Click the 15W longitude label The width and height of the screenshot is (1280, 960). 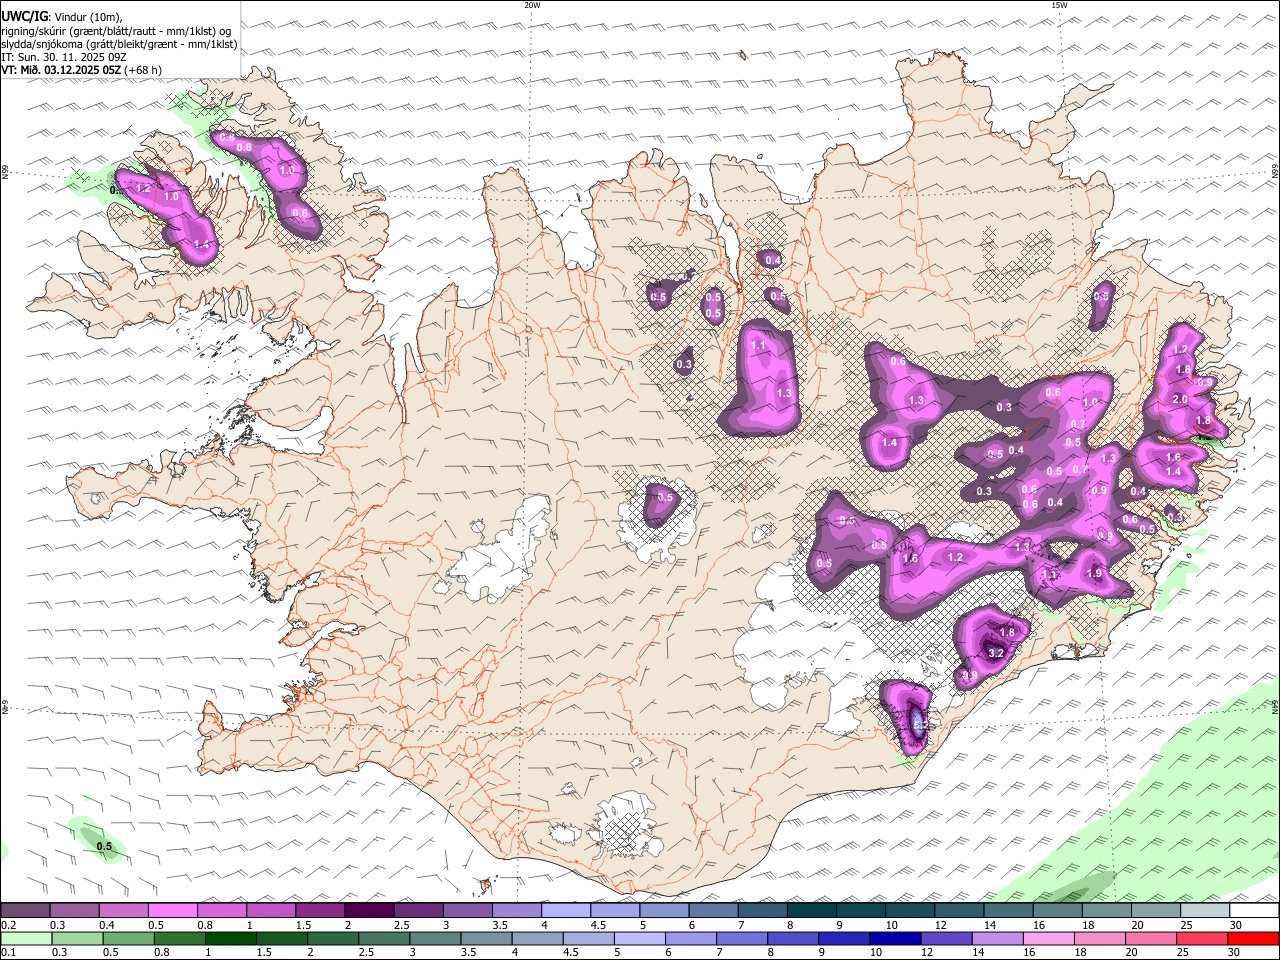click(1059, 5)
